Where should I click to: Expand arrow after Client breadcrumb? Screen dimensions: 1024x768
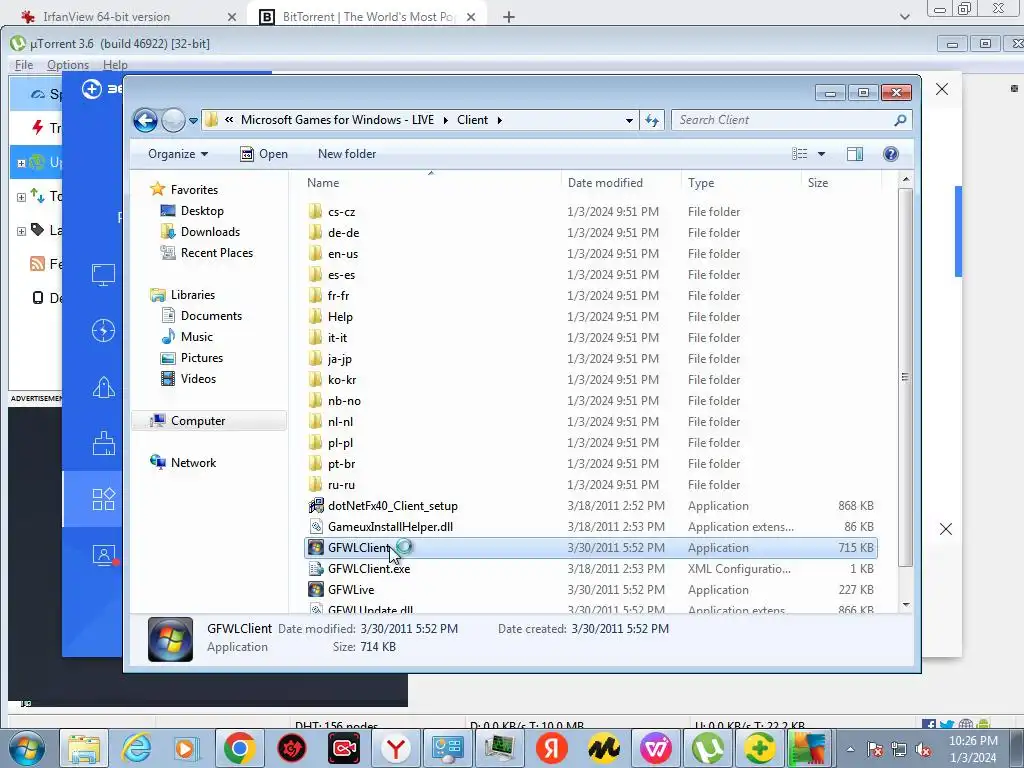[x=500, y=120]
